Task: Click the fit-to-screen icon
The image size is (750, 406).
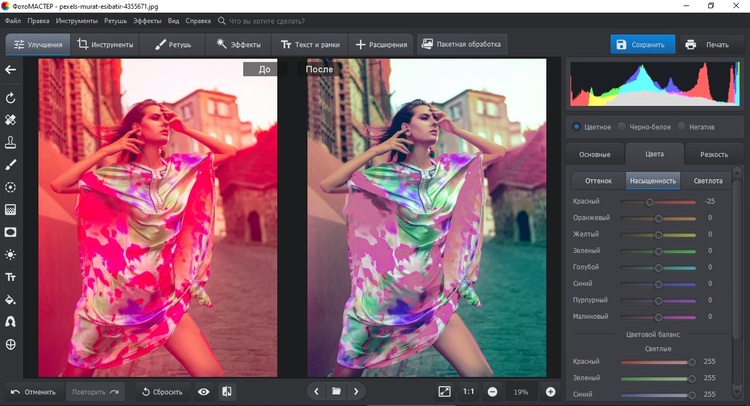Action: click(x=445, y=391)
